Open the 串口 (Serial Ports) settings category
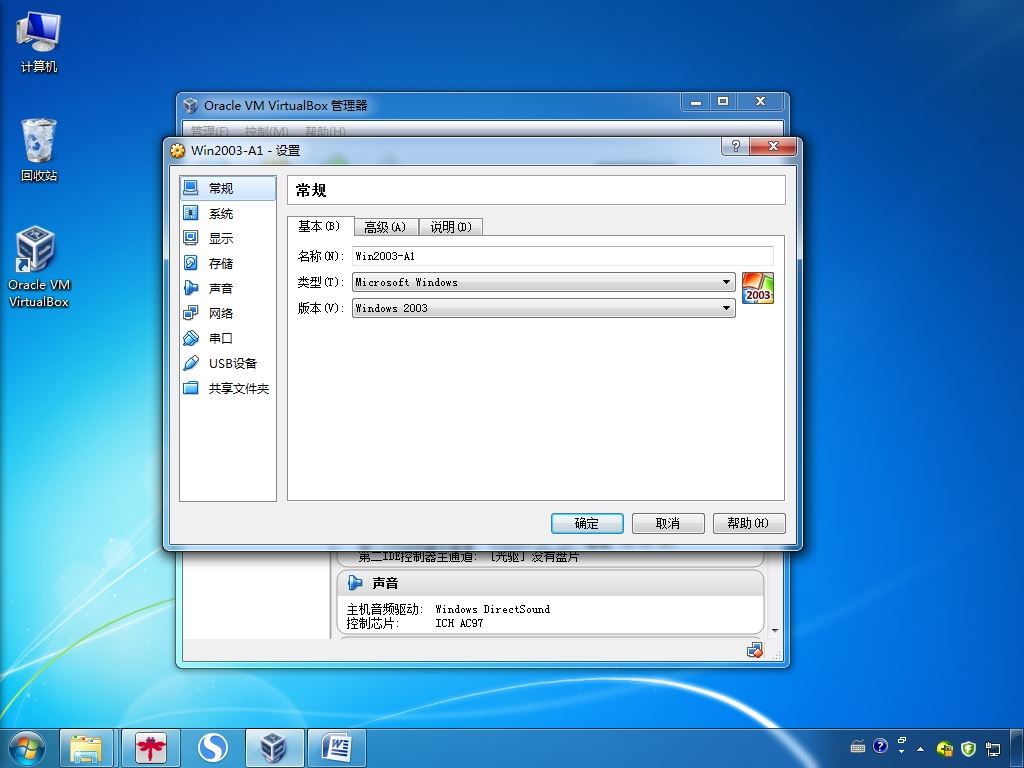This screenshot has width=1024, height=768. pyautogui.click(x=227, y=338)
